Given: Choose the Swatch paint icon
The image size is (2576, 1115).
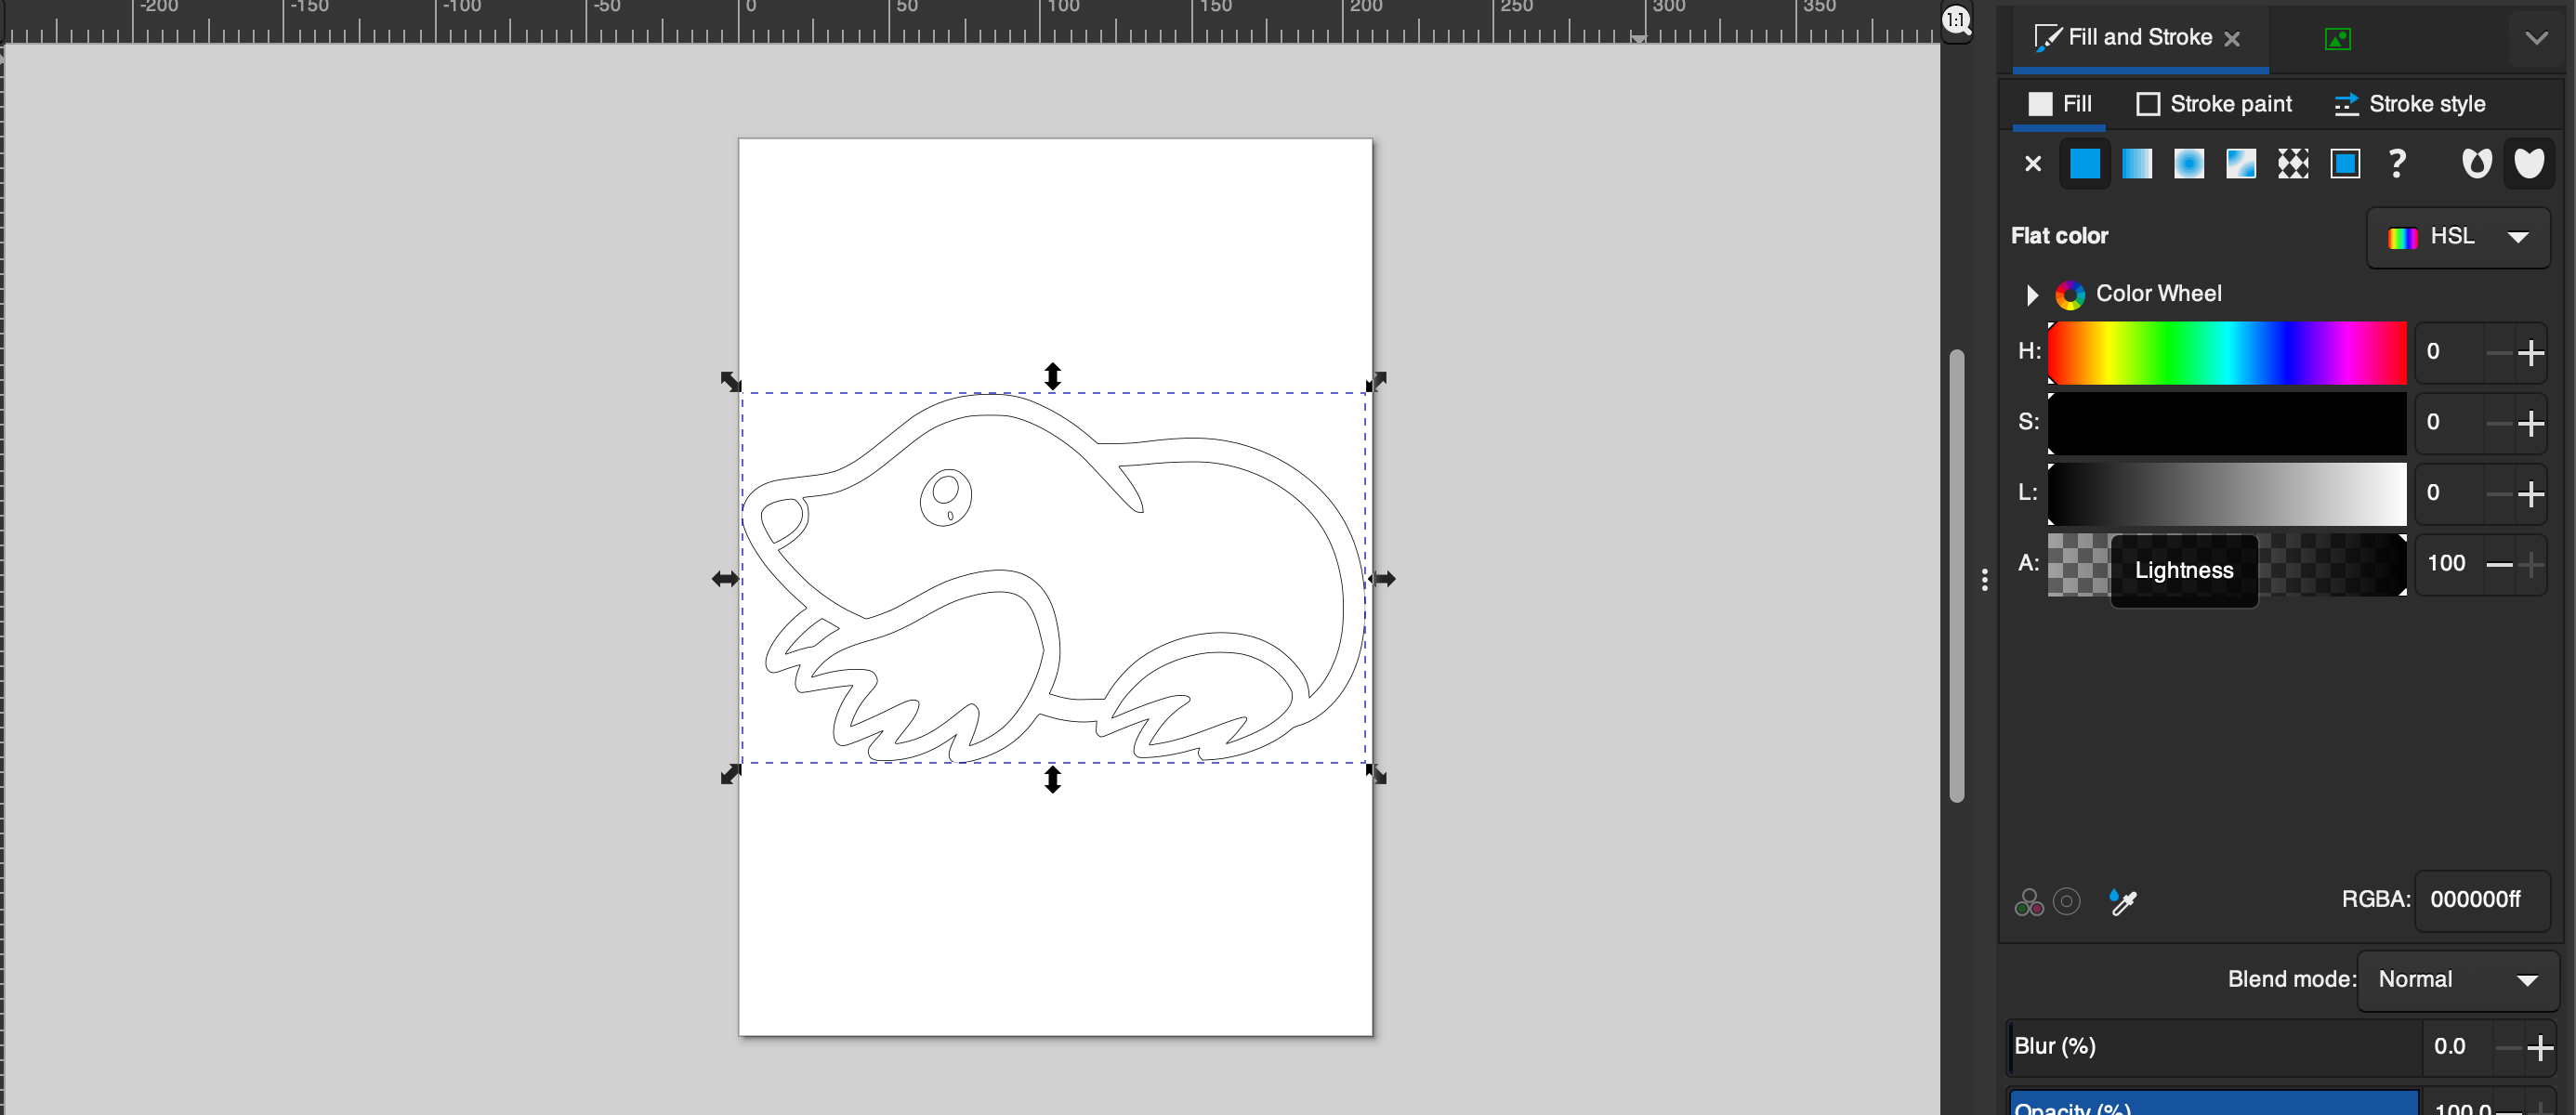Looking at the screenshot, I should point(2345,164).
